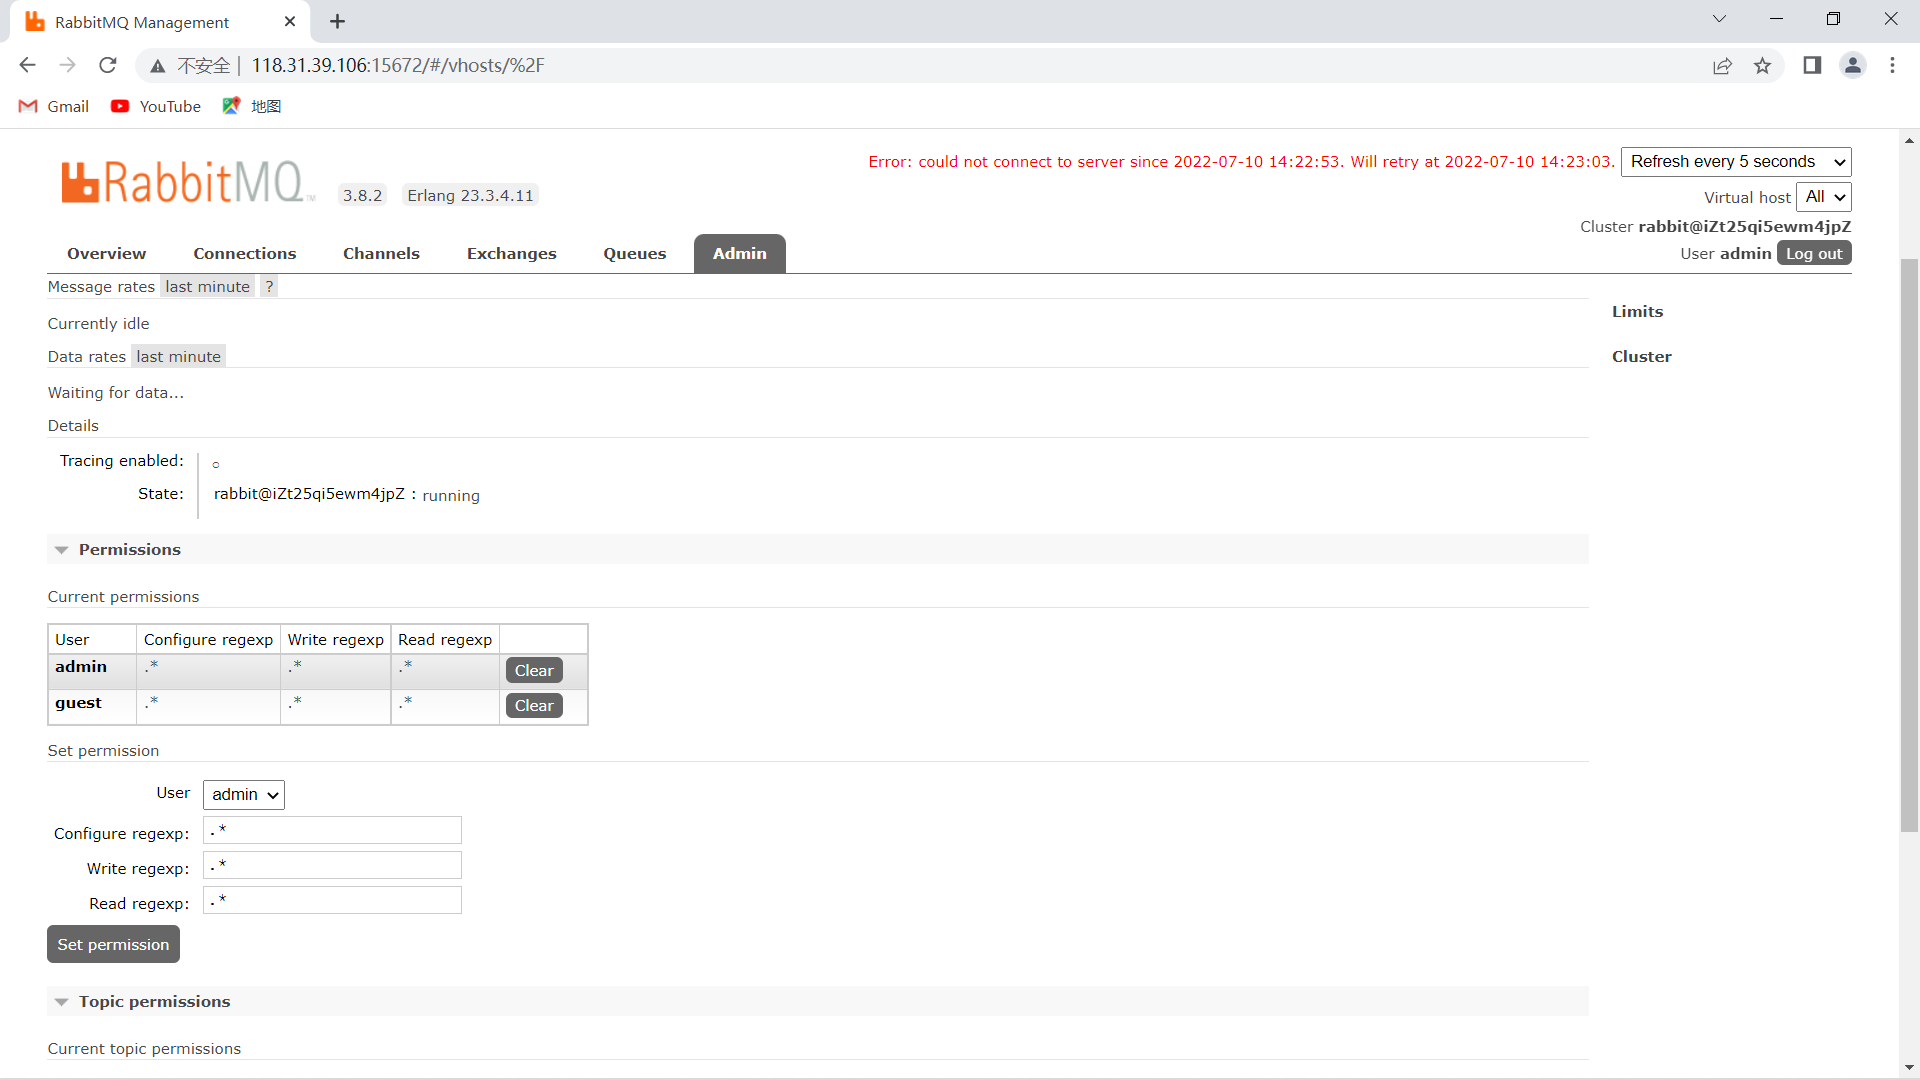Click the Set permission button
The image size is (1920, 1080).
click(113, 945)
